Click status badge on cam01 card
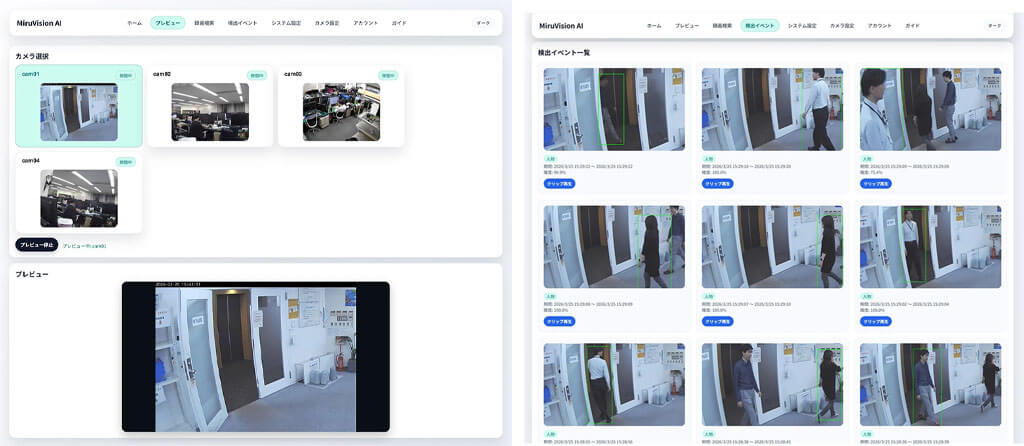Viewport: 1024px width, 446px height. [125, 75]
